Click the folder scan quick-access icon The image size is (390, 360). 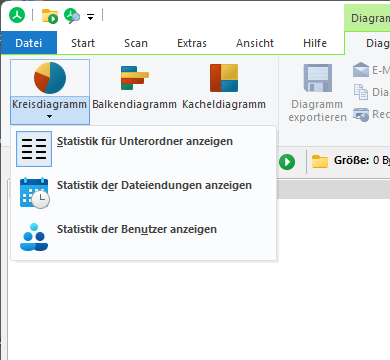(50, 16)
